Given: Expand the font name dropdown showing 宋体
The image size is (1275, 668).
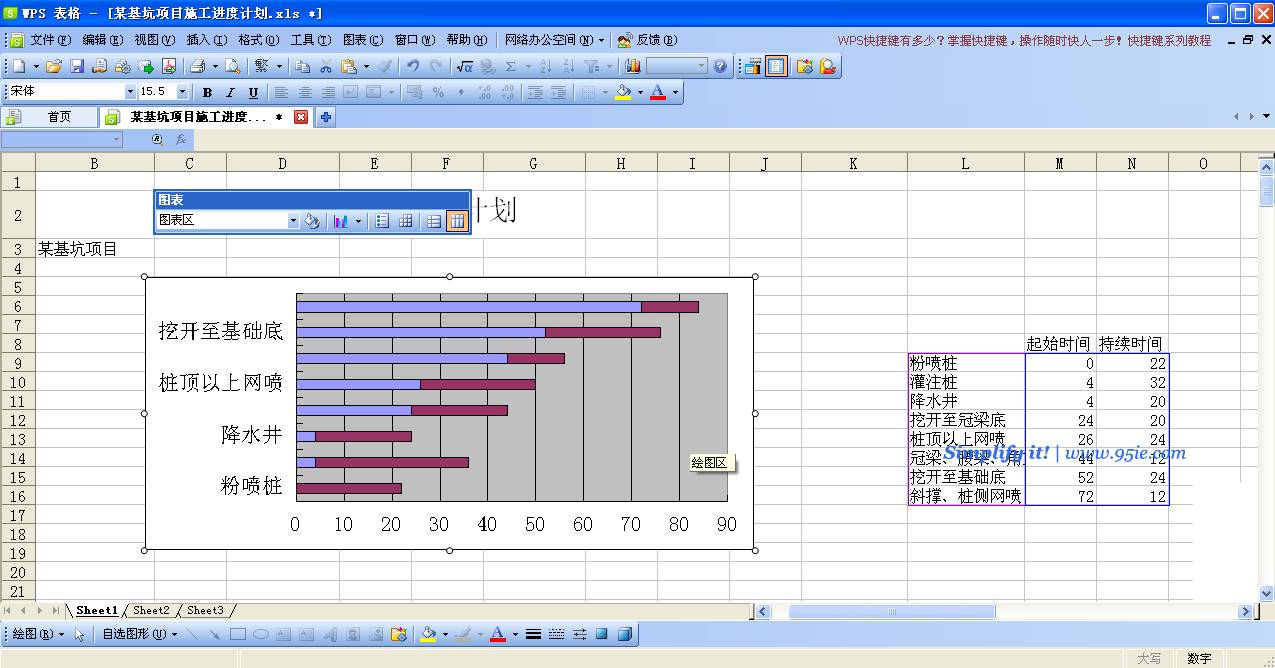Looking at the screenshot, I should [130, 92].
